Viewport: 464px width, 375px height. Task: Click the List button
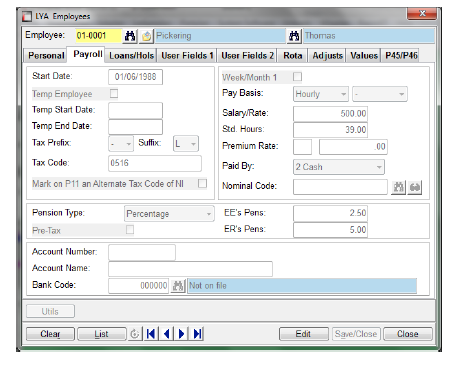point(101,334)
